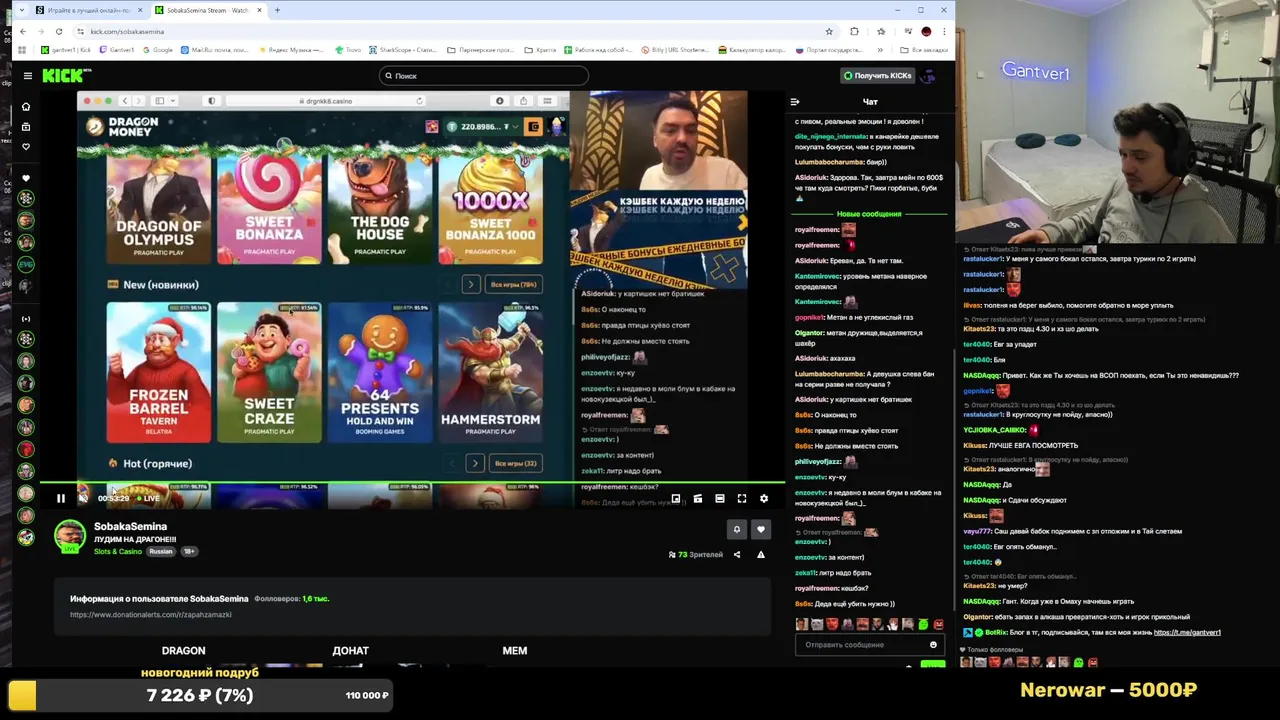The width and height of the screenshot is (1280, 720).
Task: Open the 'Kpirma' bookmark folder
Action: click(540, 50)
